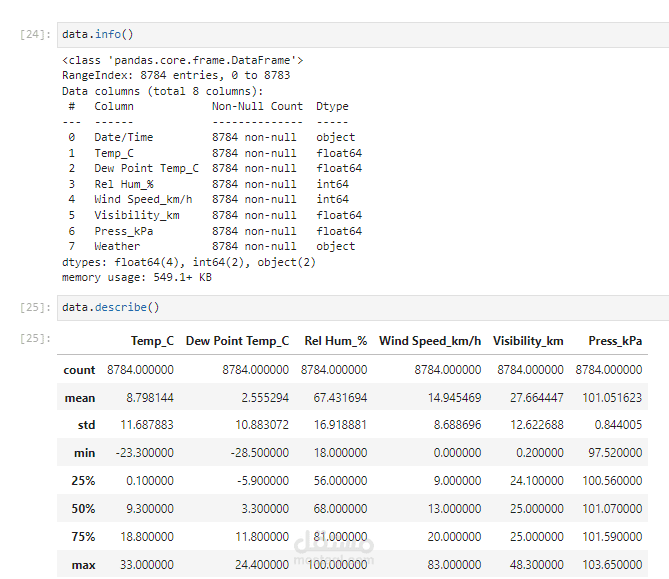Select the [25] input prompt beside data.describe()

click(35, 308)
